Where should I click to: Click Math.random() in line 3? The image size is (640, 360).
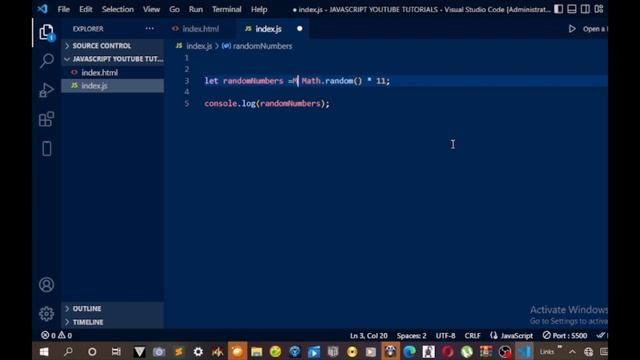coord(331,81)
